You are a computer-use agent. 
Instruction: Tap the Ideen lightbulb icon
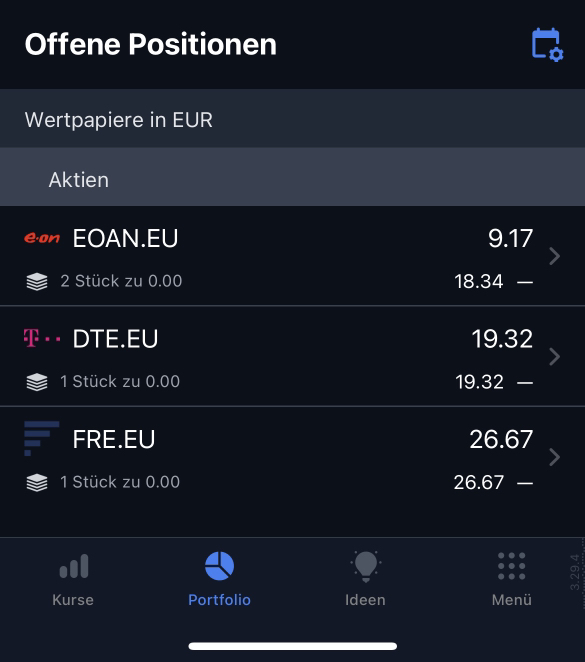coord(366,567)
